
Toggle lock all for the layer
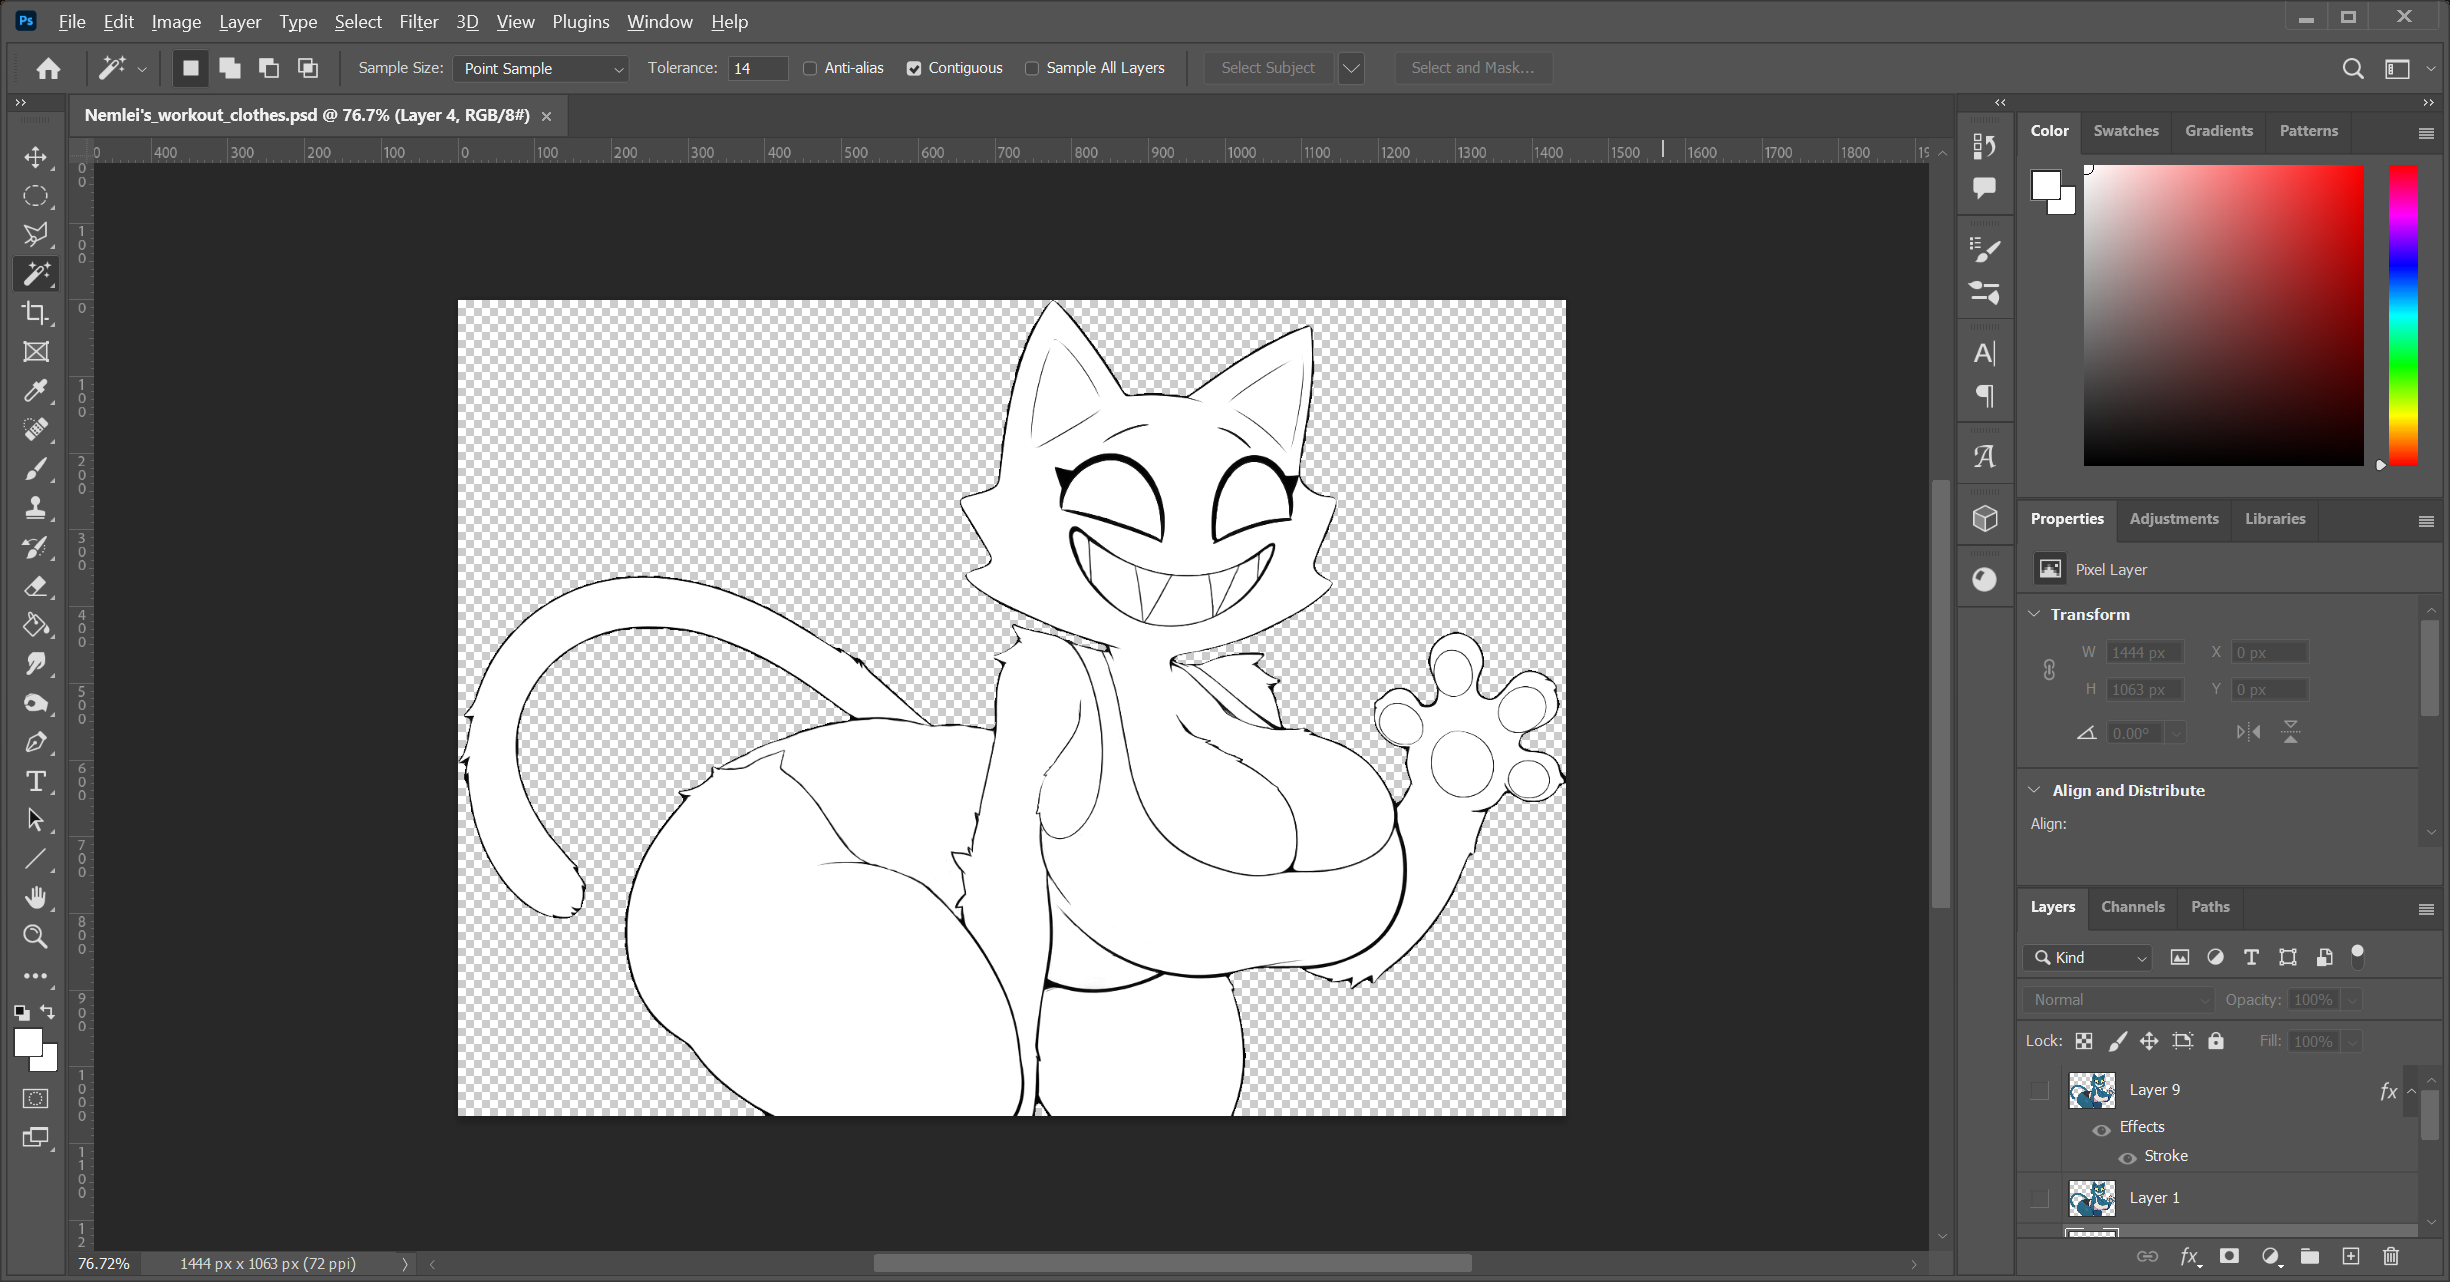pyautogui.click(x=2216, y=1041)
